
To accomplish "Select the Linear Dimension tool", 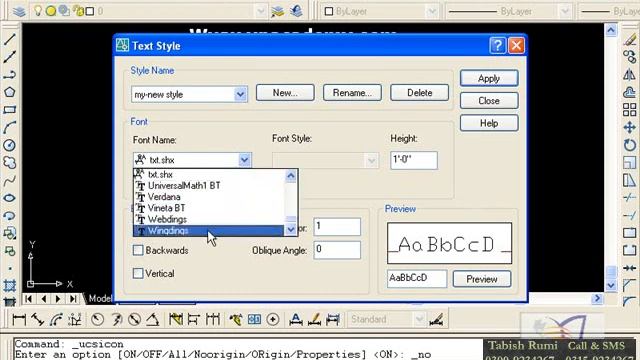I will (19, 319).
